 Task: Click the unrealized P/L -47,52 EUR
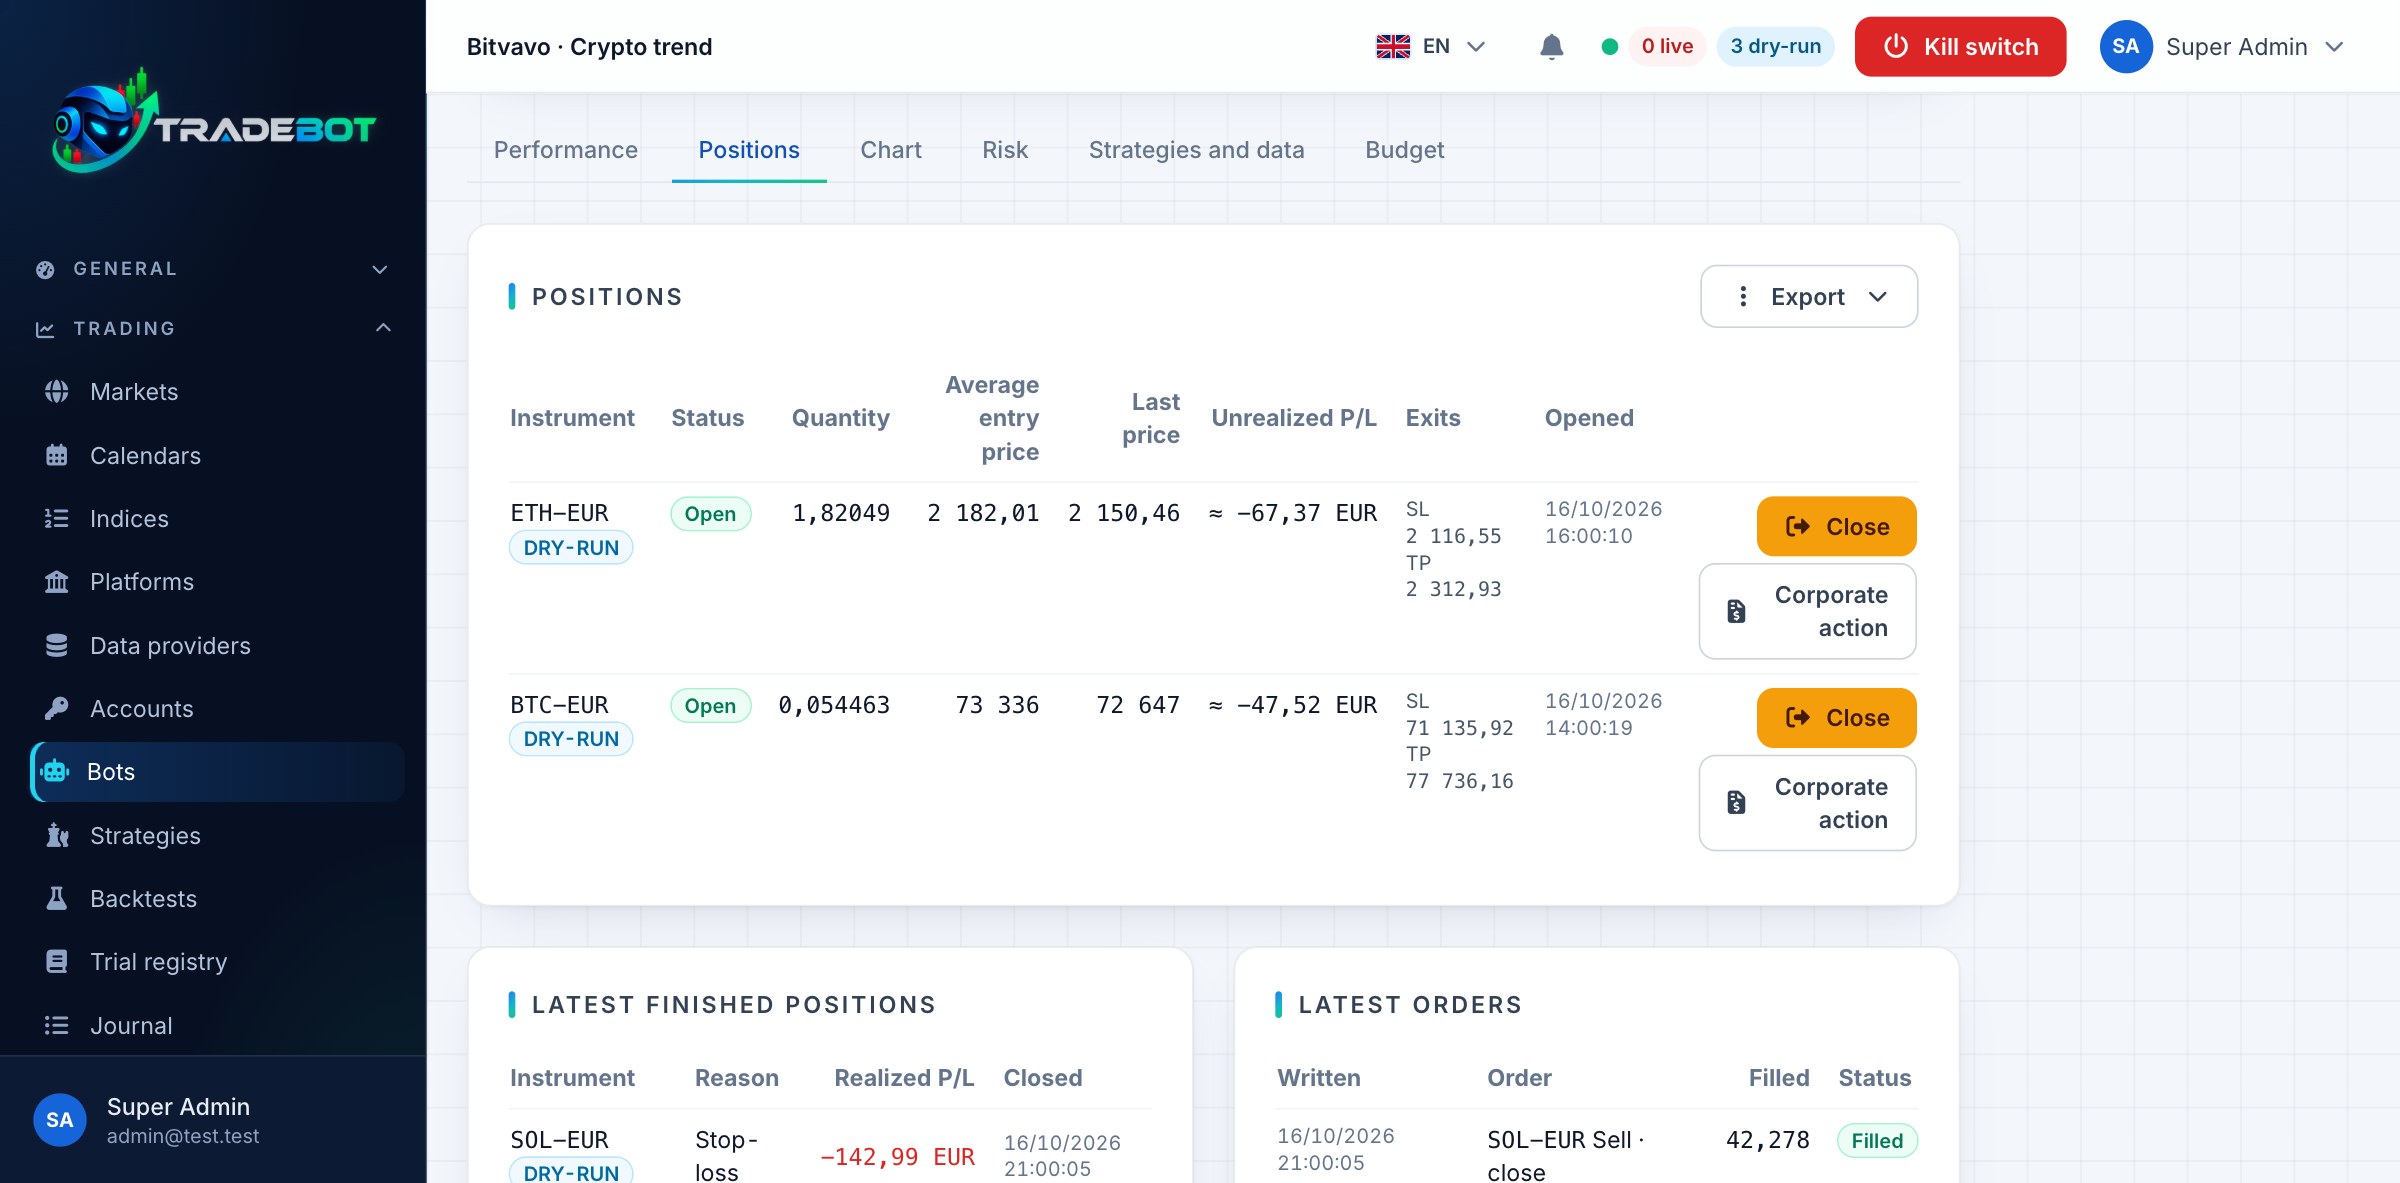coord(1293,705)
